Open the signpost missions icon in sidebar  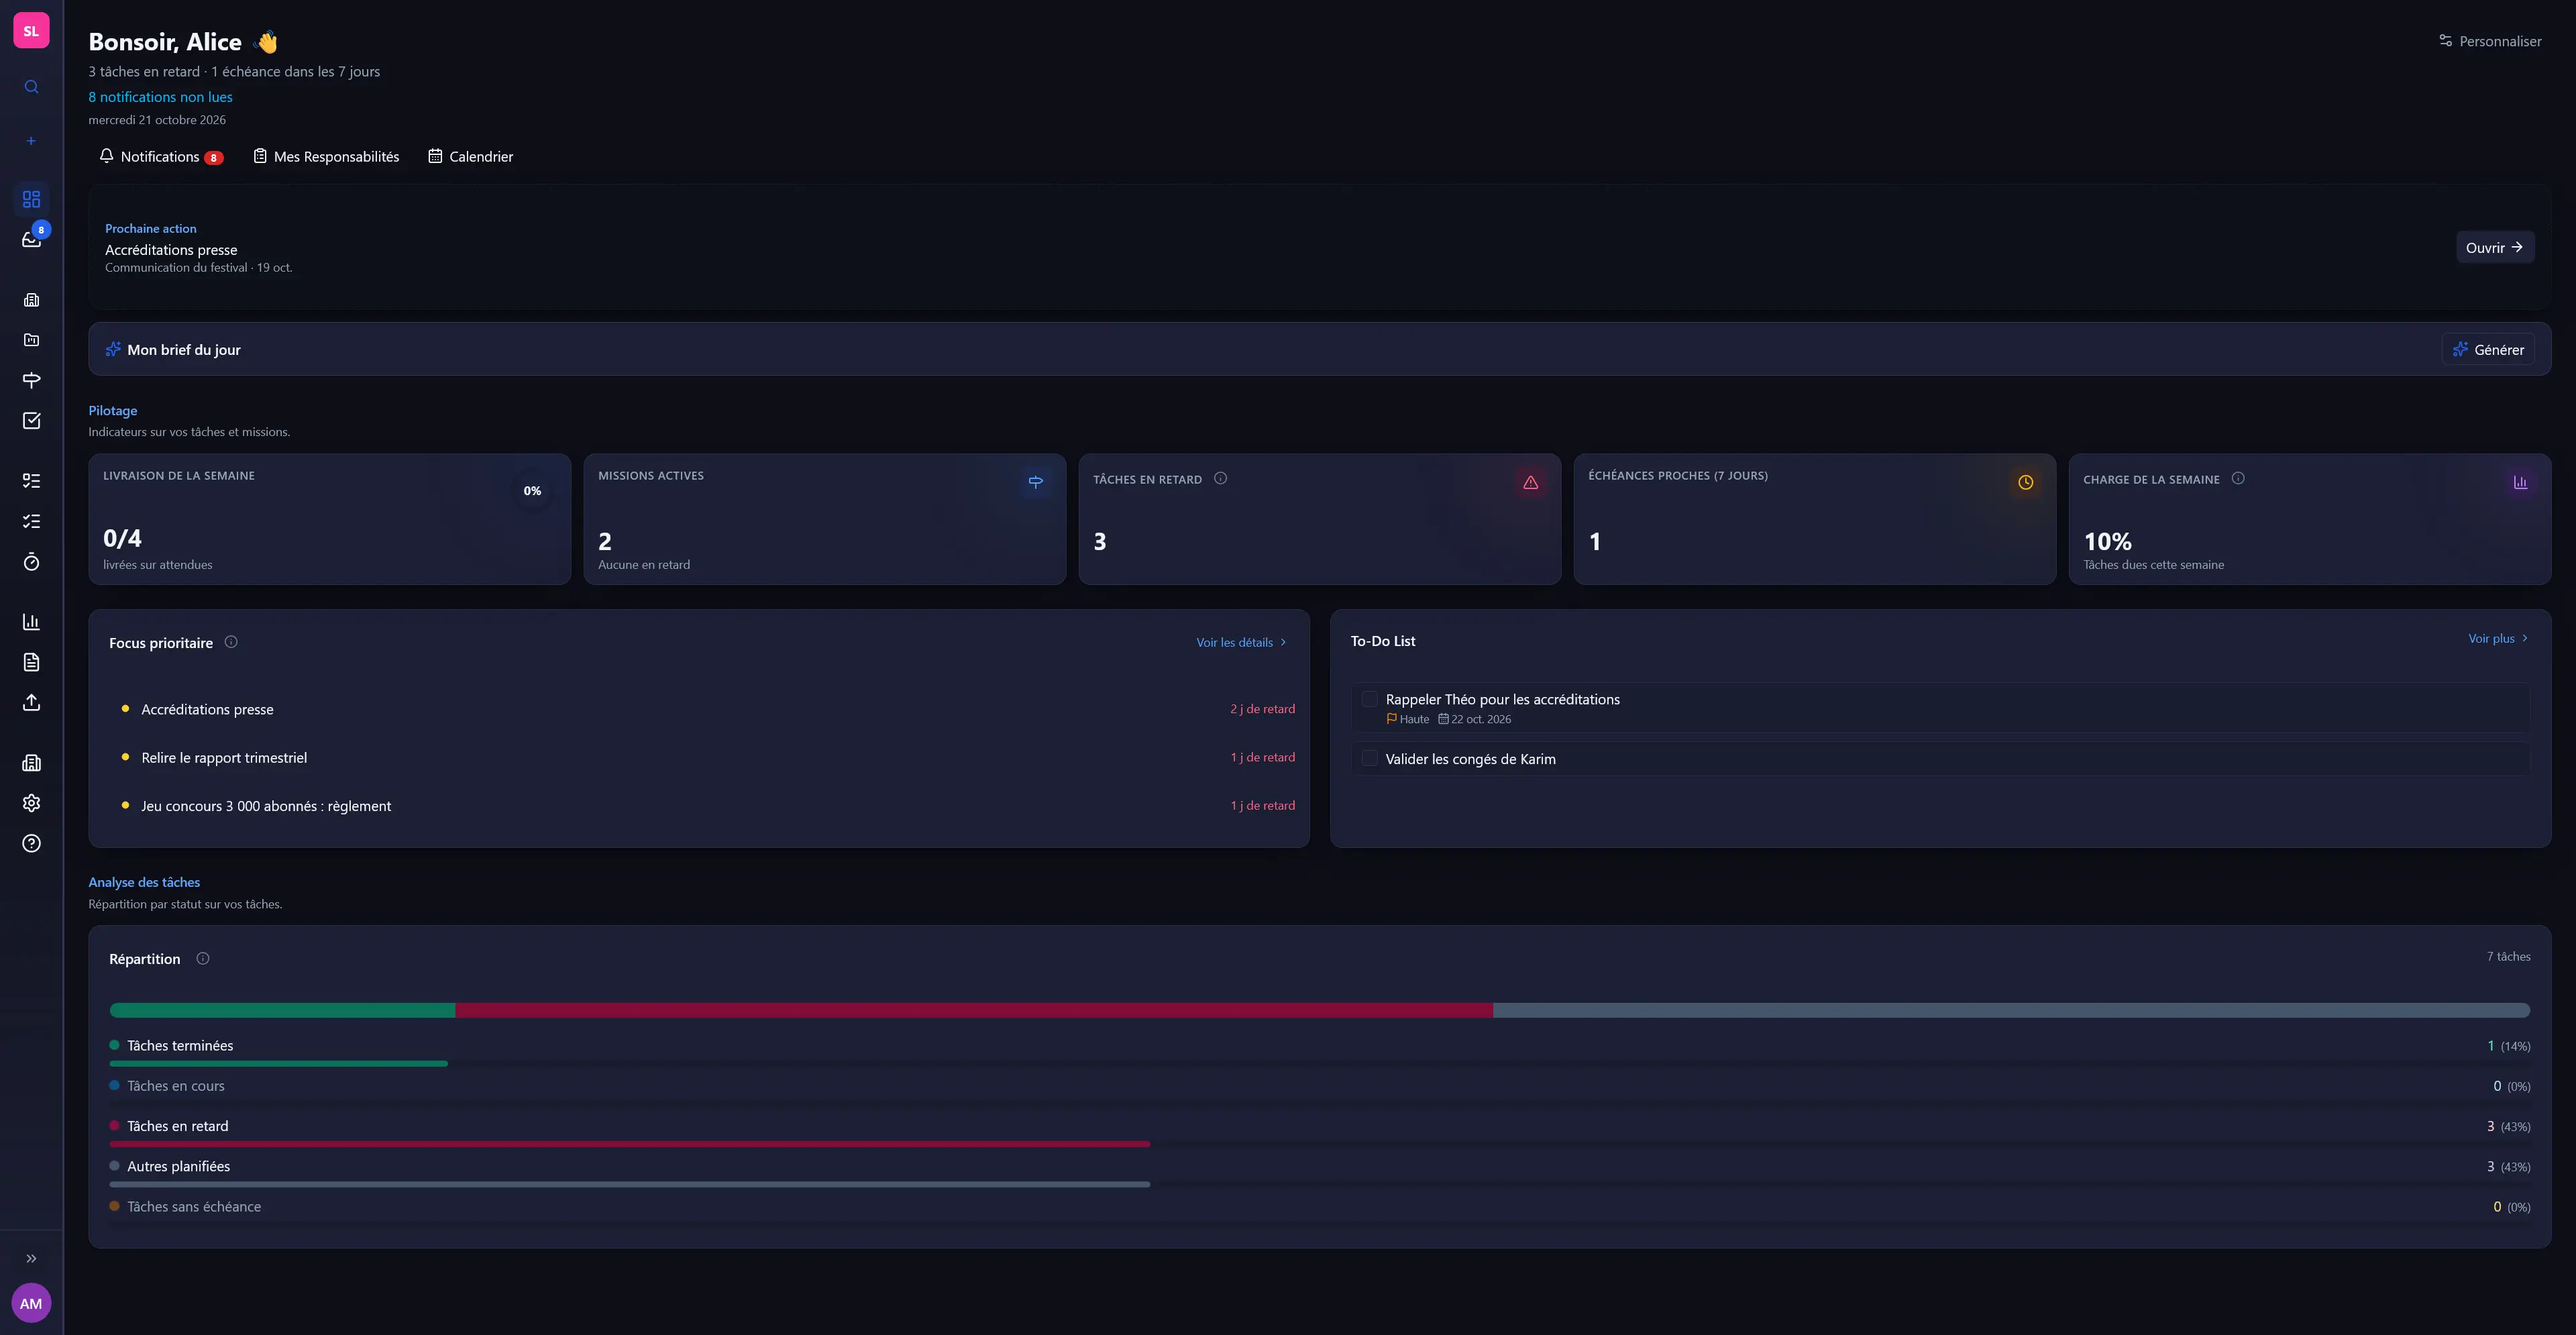click(31, 380)
